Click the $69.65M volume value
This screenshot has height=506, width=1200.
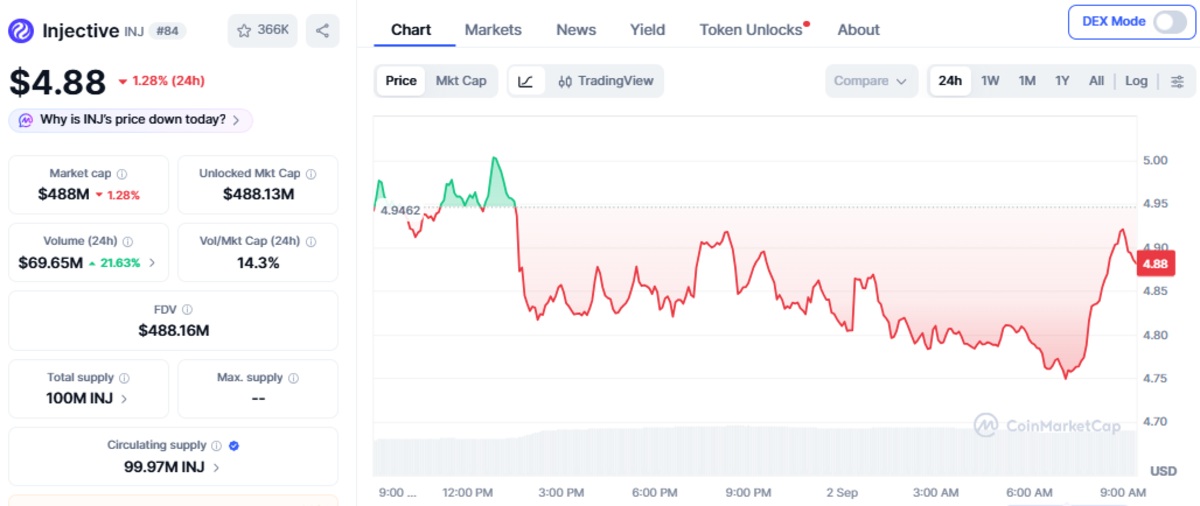pos(50,263)
